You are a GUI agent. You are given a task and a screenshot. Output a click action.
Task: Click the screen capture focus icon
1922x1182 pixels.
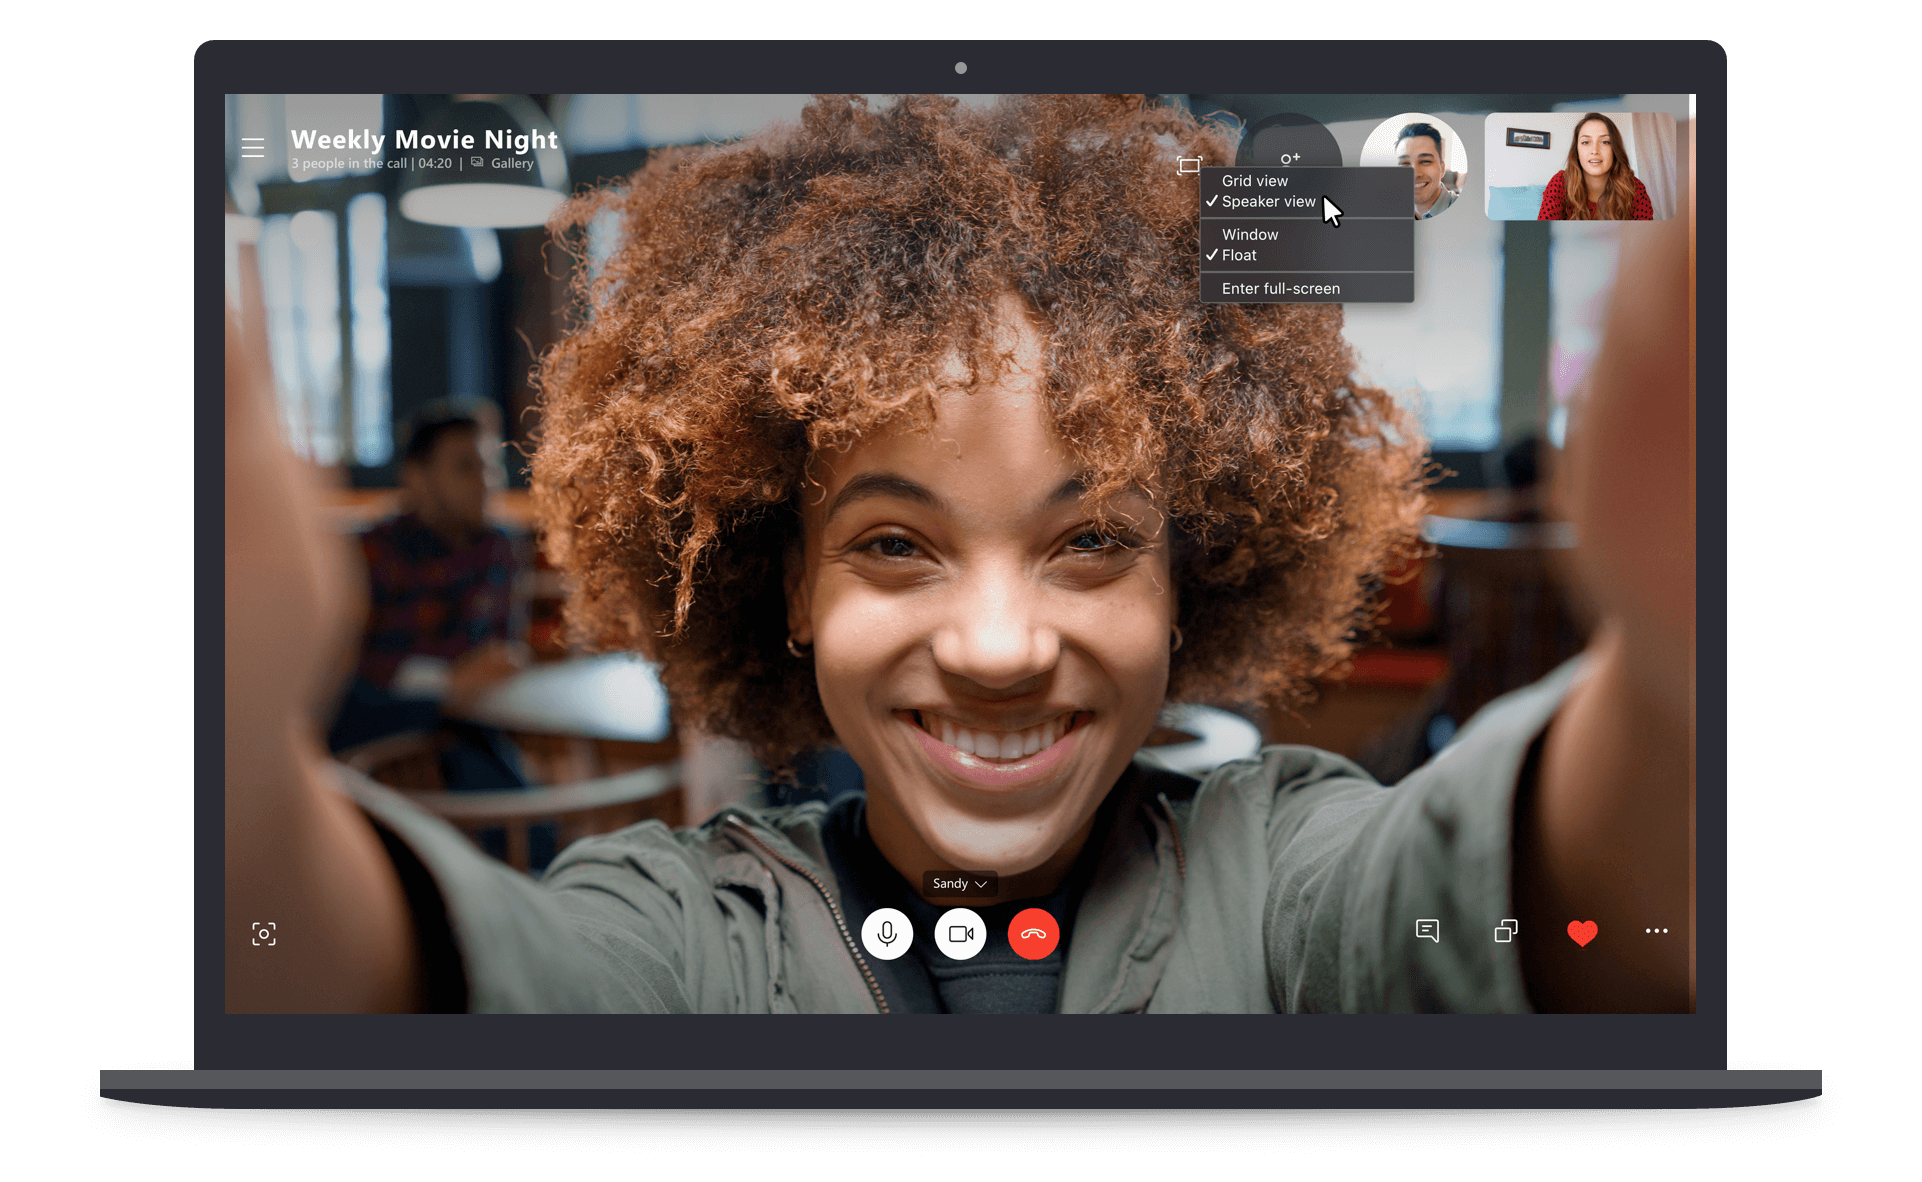click(x=265, y=934)
